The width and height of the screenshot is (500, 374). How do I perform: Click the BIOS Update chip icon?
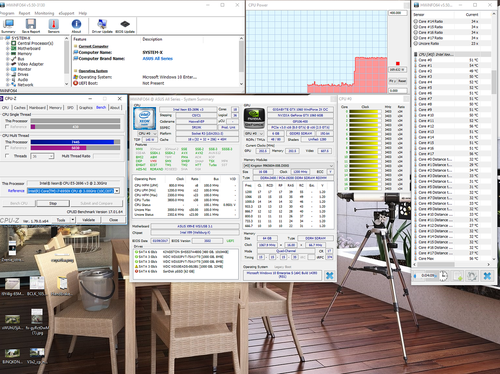(125, 25)
